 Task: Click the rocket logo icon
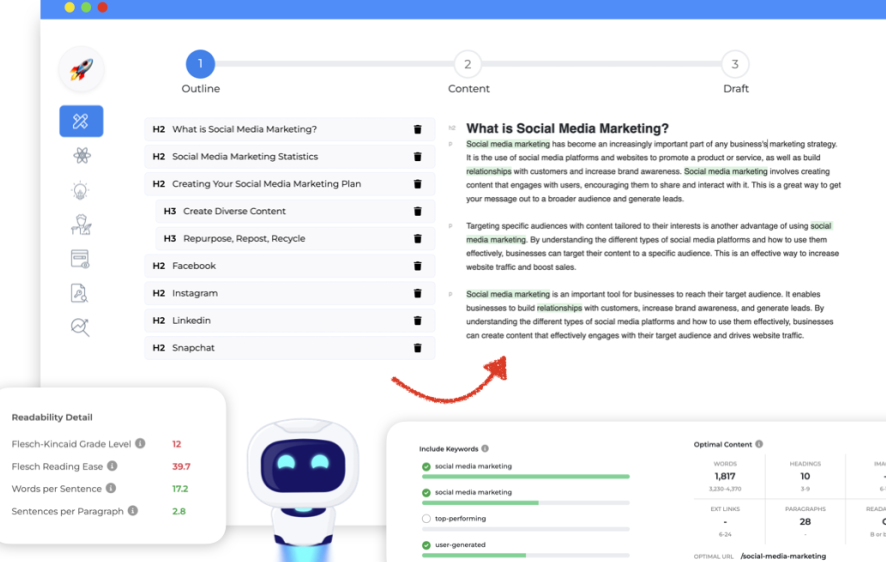(81, 70)
